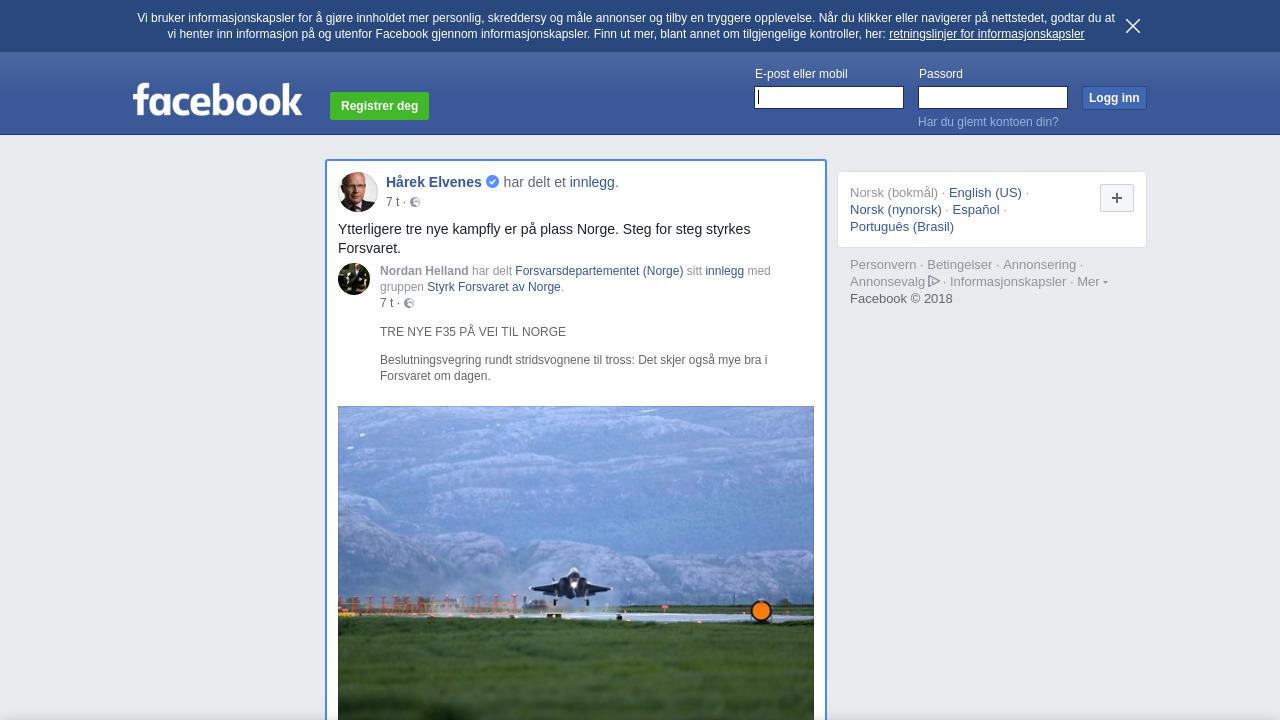Click the globe privacy icon under Hårek Elvenes

pos(415,202)
